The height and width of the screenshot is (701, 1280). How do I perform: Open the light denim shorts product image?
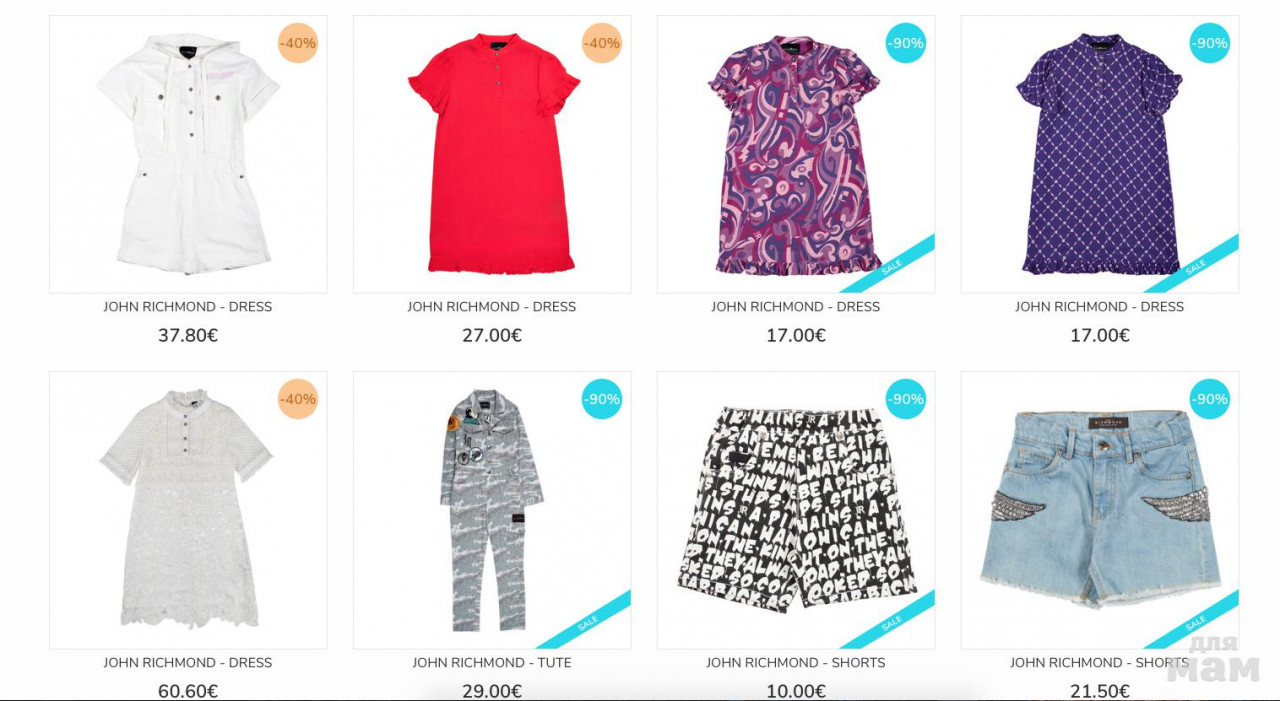pyautogui.click(x=1100, y=510)
